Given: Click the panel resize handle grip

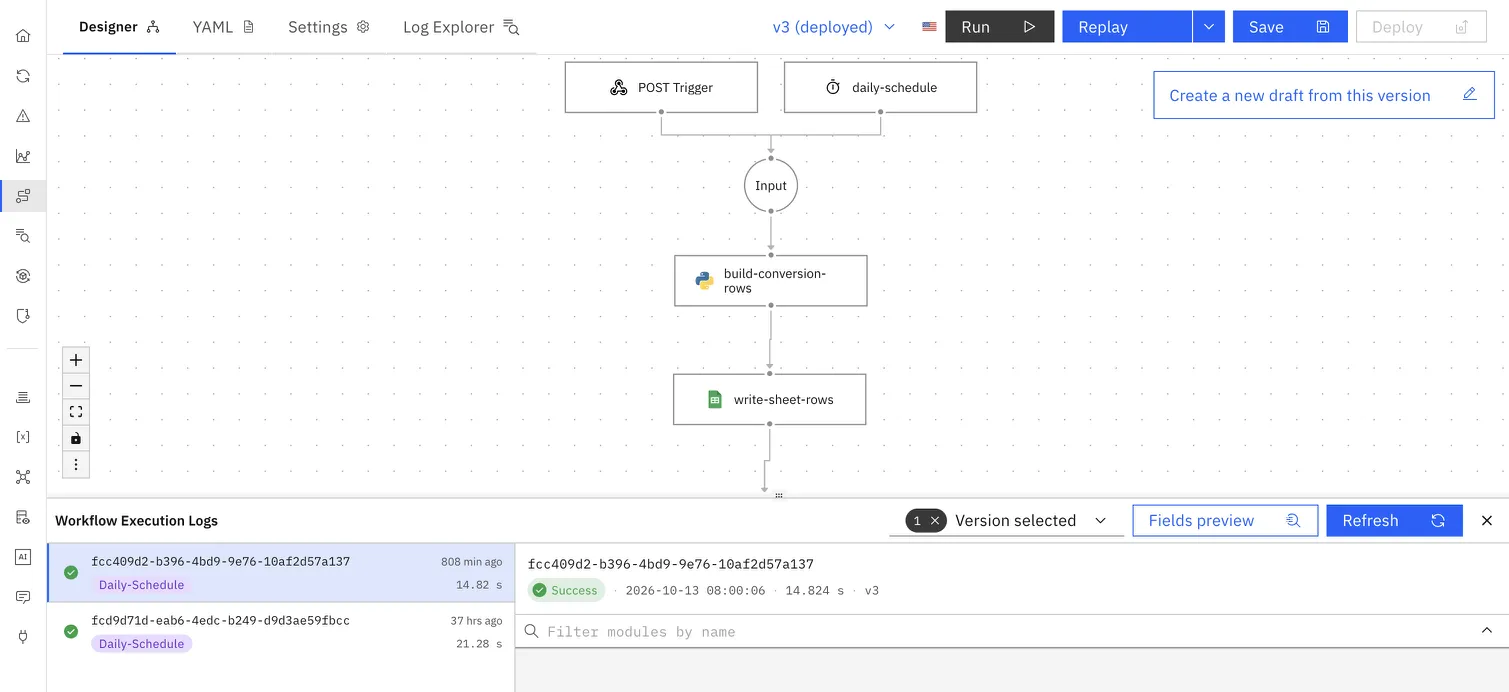Looking at the screenshot, I should [779, 496].
